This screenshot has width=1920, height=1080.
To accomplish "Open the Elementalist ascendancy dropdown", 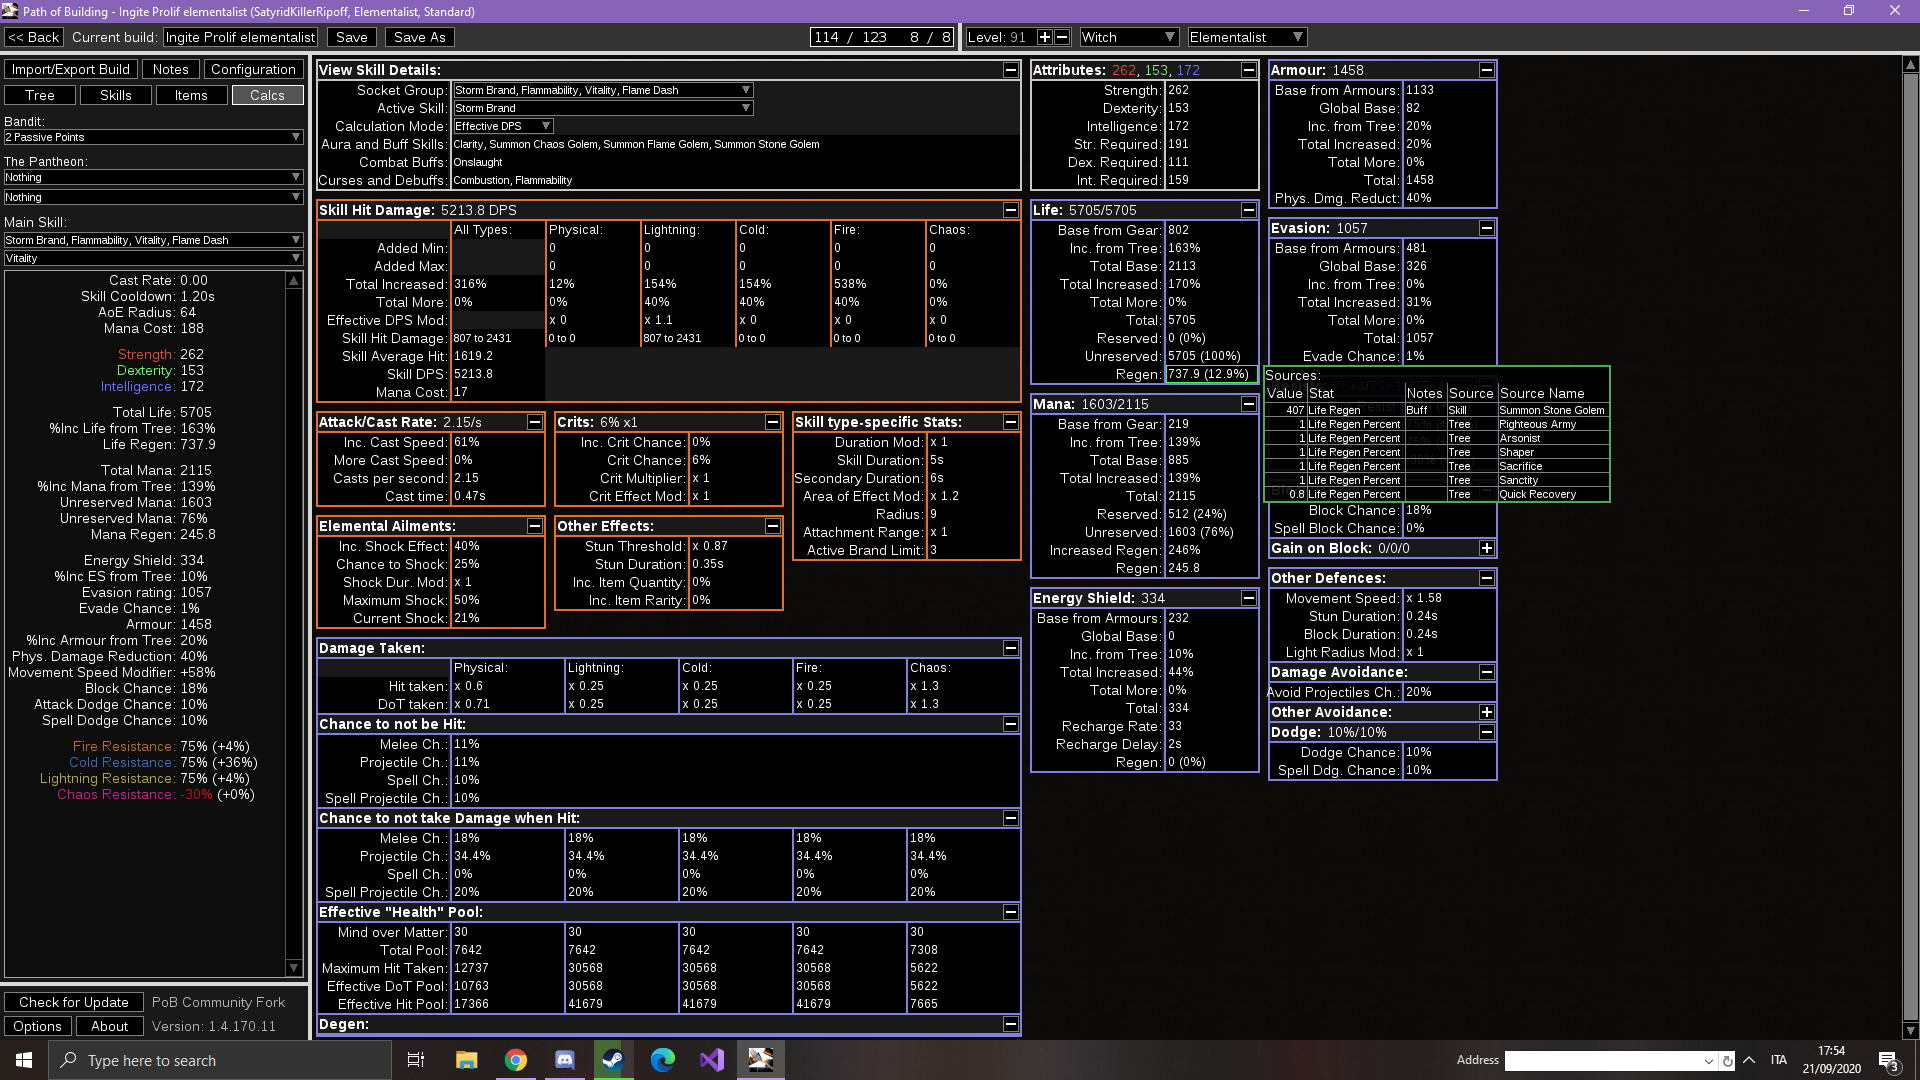I will click(x=1247, y=37).
